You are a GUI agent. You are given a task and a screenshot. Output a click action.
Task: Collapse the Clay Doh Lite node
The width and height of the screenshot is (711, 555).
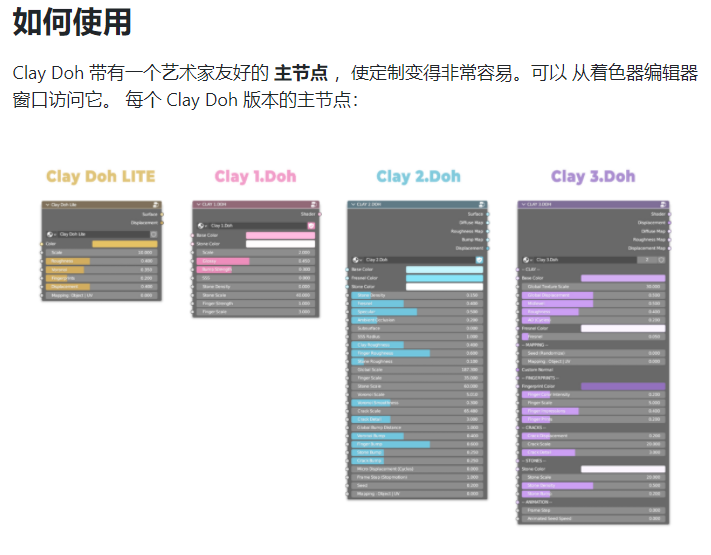tap(47, 204)
